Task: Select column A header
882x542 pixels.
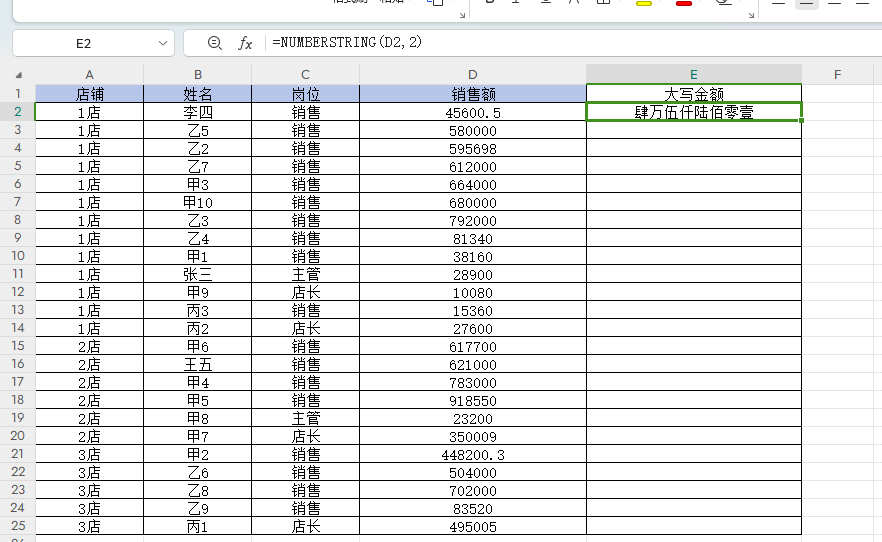Action: click(x=89, y=74)
